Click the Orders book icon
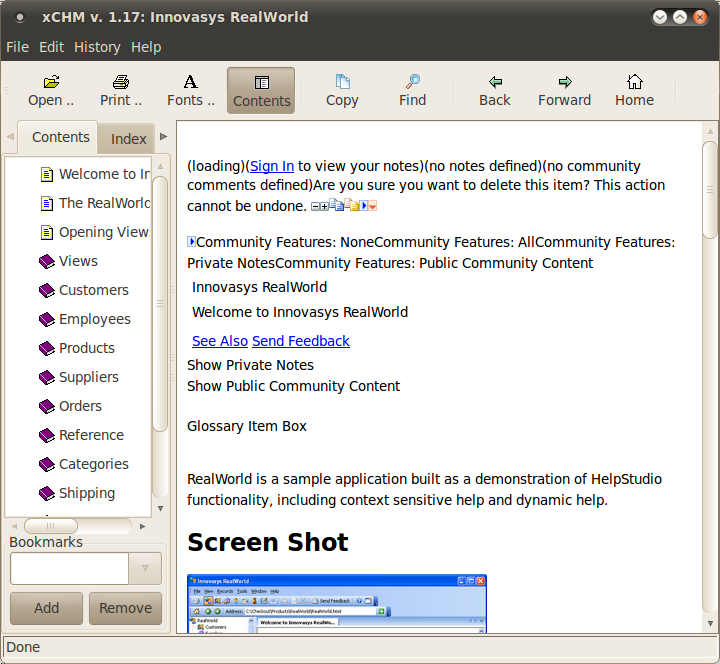The image size is (720, 664). [47, 406]
